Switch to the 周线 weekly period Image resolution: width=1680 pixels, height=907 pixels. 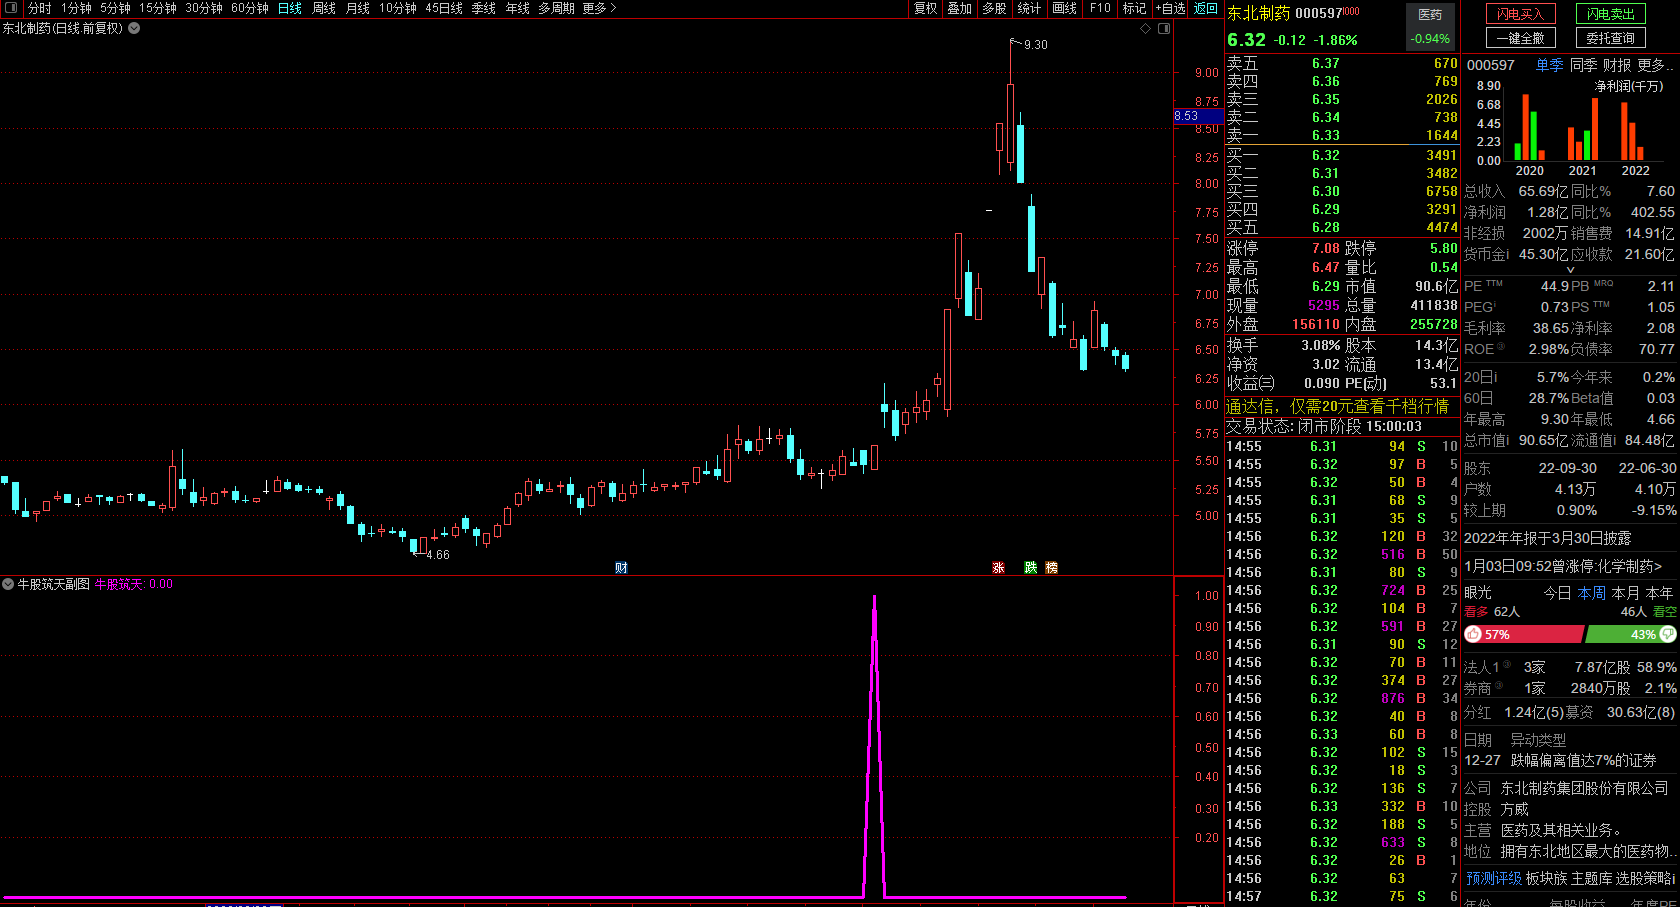tap(324, 8)
